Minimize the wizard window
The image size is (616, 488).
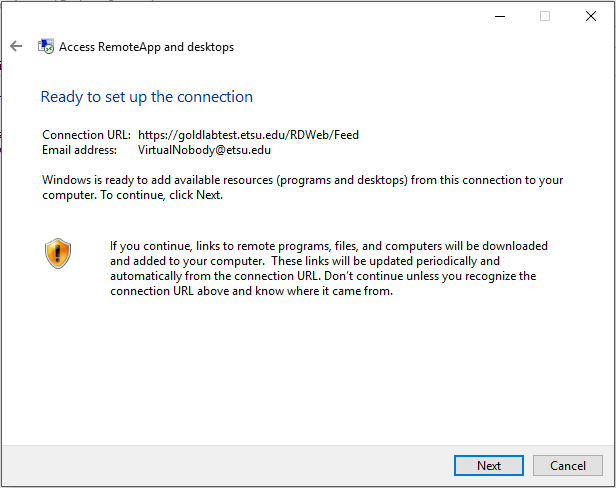(x=499, y=16)
